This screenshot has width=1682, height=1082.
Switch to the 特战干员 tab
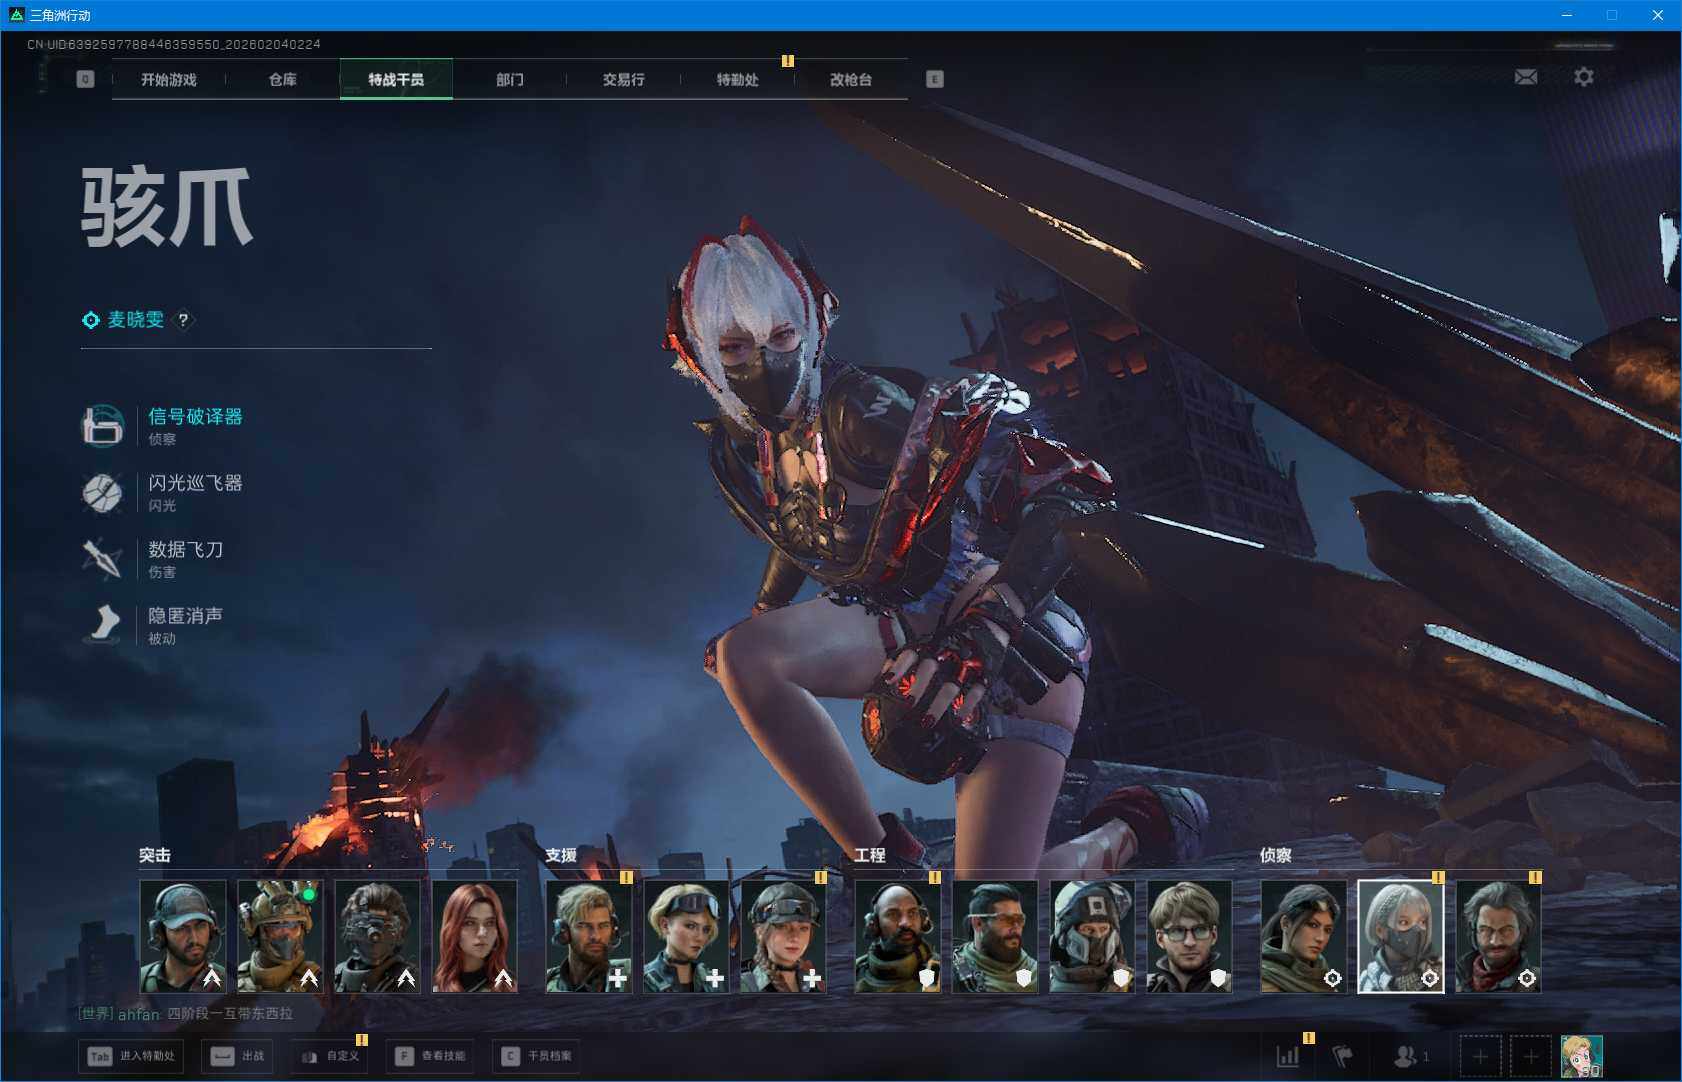396,79
